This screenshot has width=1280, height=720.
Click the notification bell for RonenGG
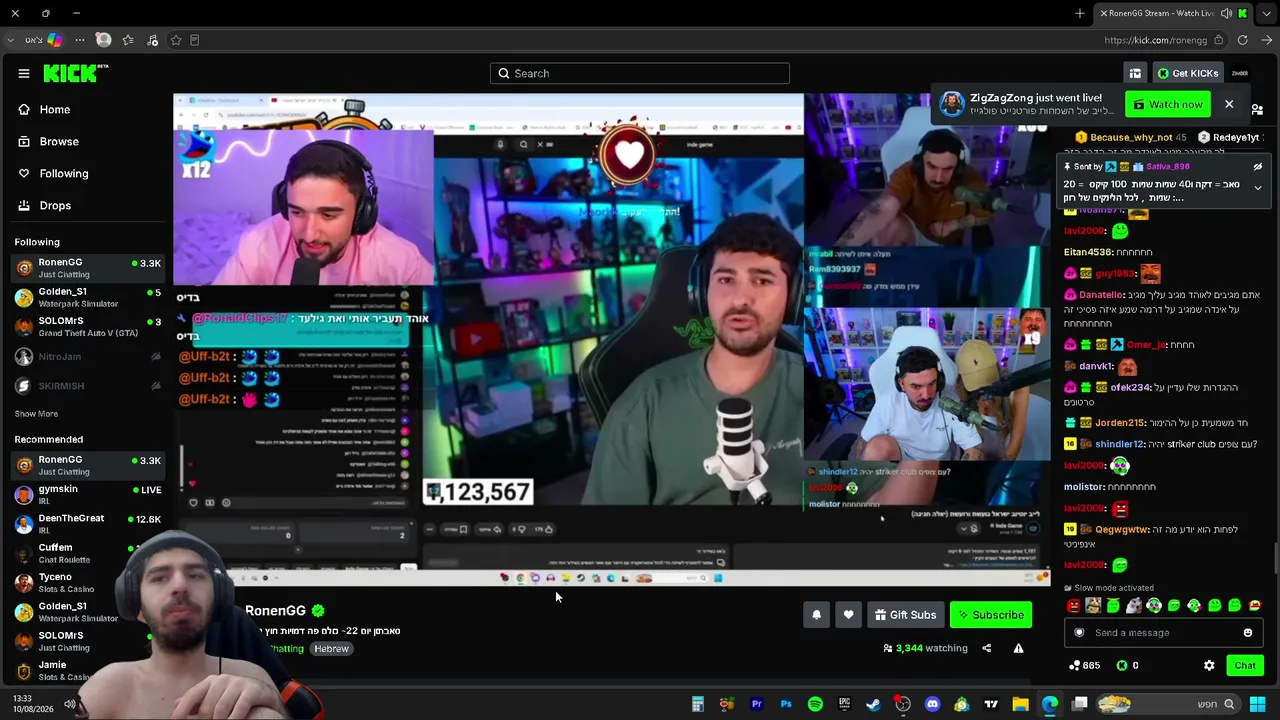816,615
